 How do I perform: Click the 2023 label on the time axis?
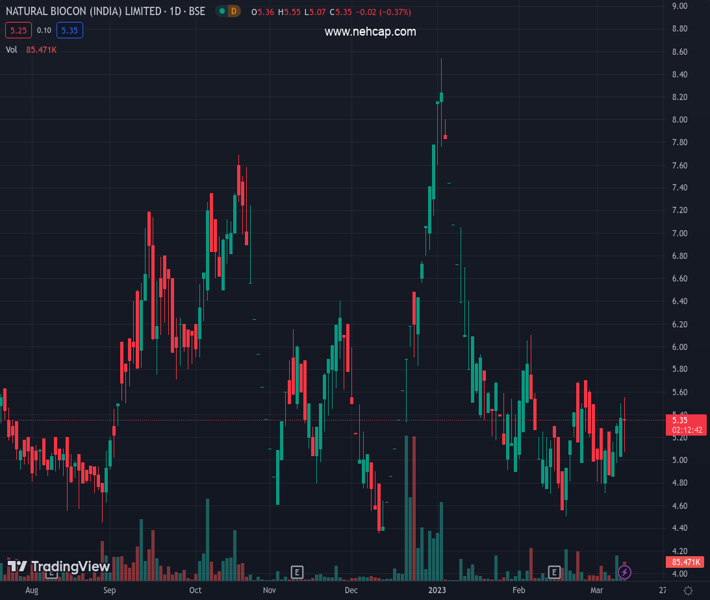coord(438,591)
